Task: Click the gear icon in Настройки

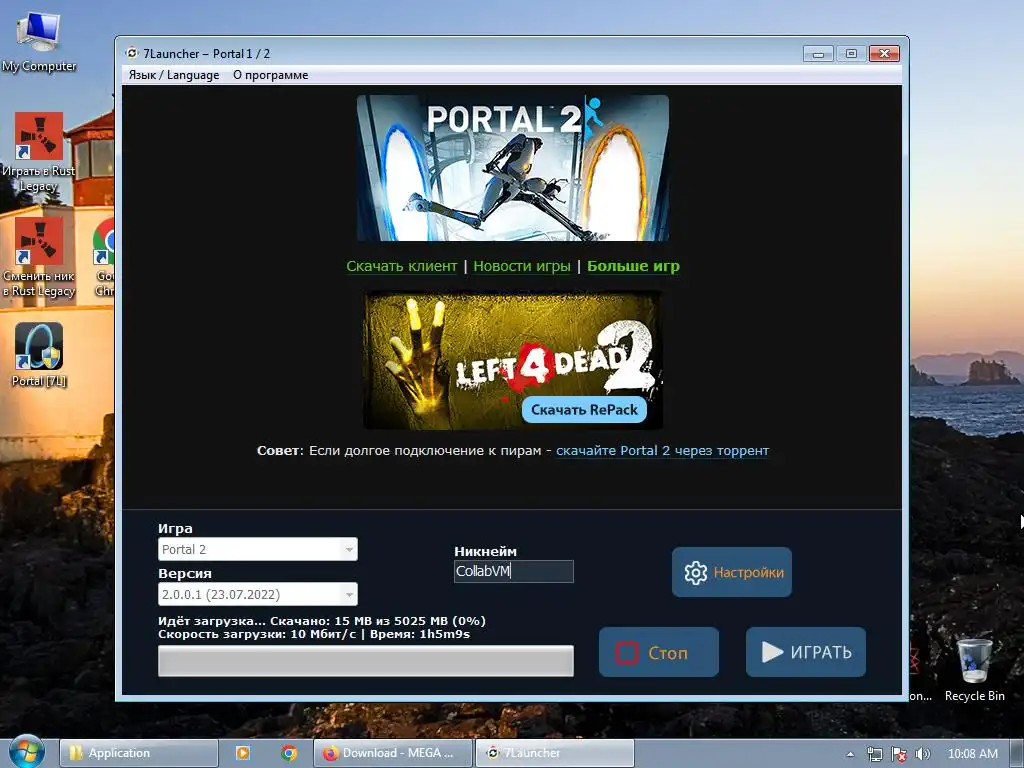Action: coord(696,573)
